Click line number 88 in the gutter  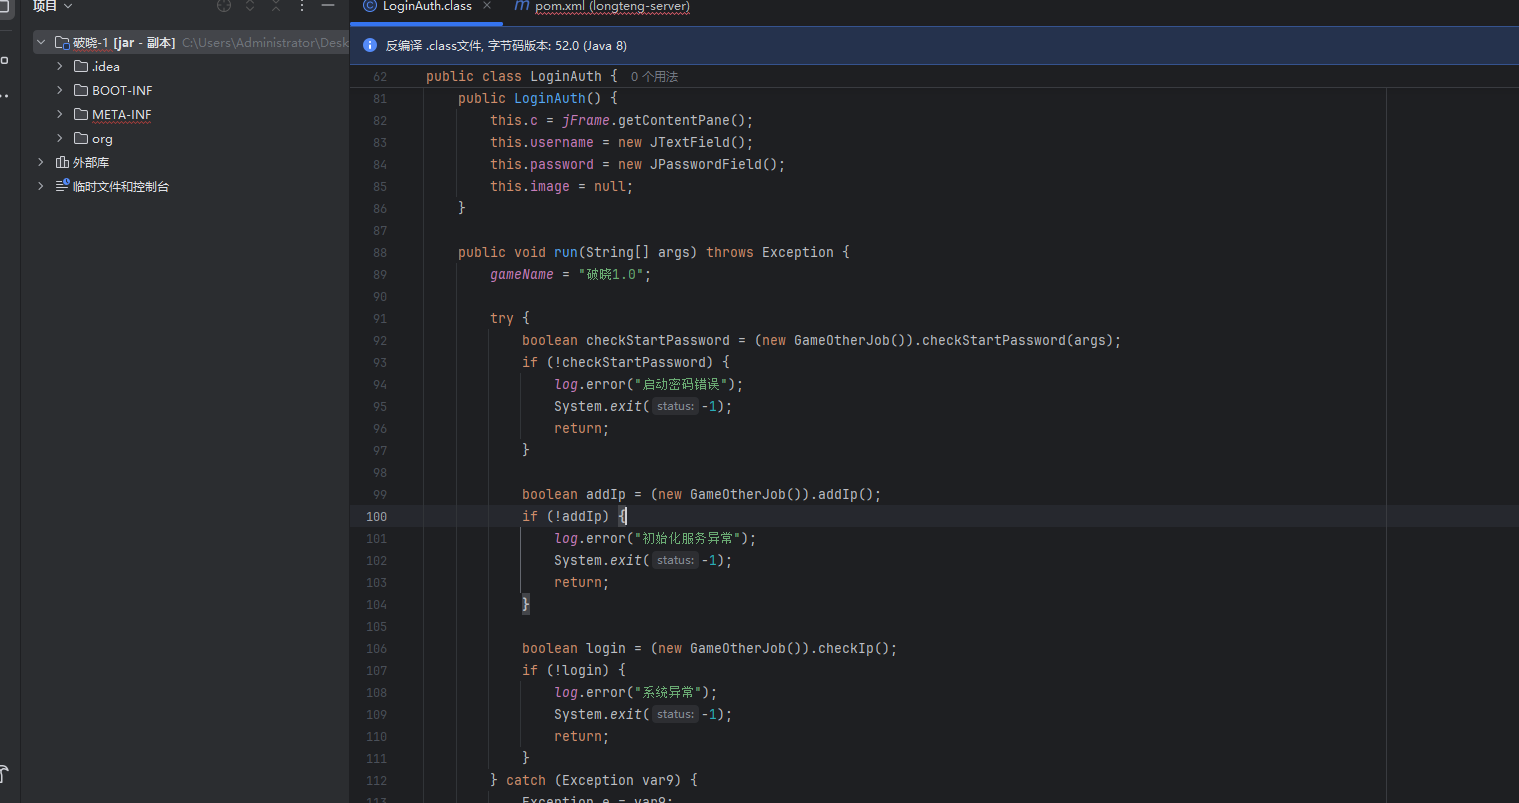point(379,252)
